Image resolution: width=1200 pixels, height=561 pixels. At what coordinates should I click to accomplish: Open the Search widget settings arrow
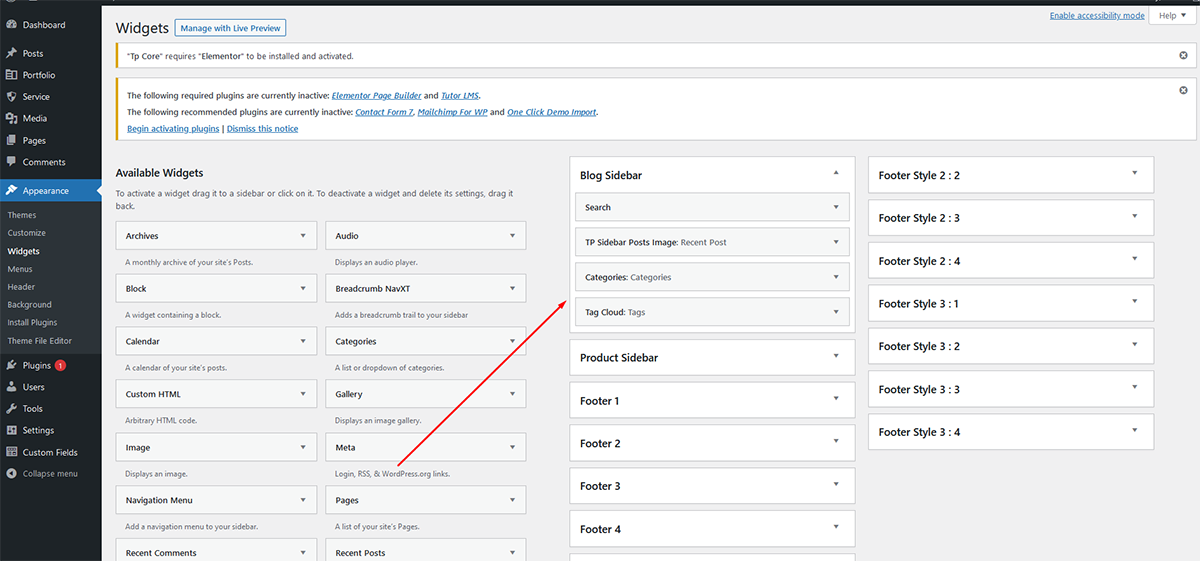[836, 207]
